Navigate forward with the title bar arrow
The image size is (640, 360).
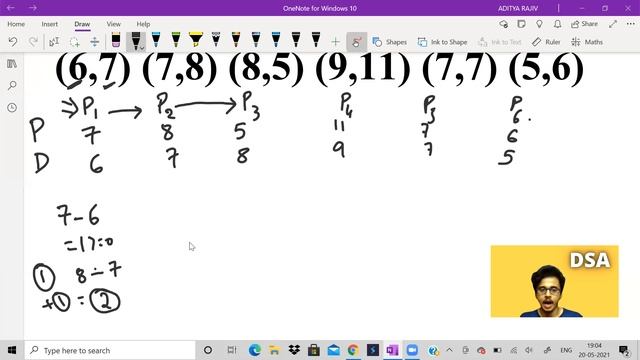(x=33, y=8)
